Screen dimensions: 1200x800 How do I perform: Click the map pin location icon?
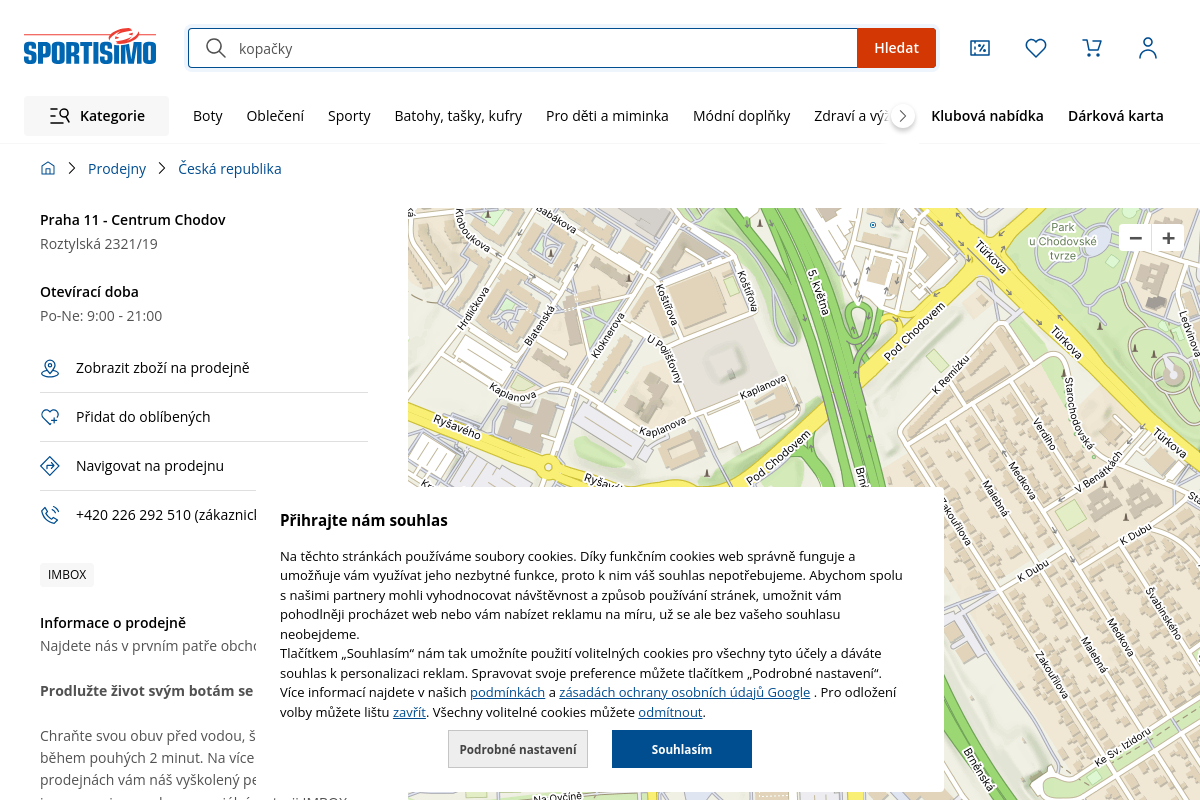50,369
